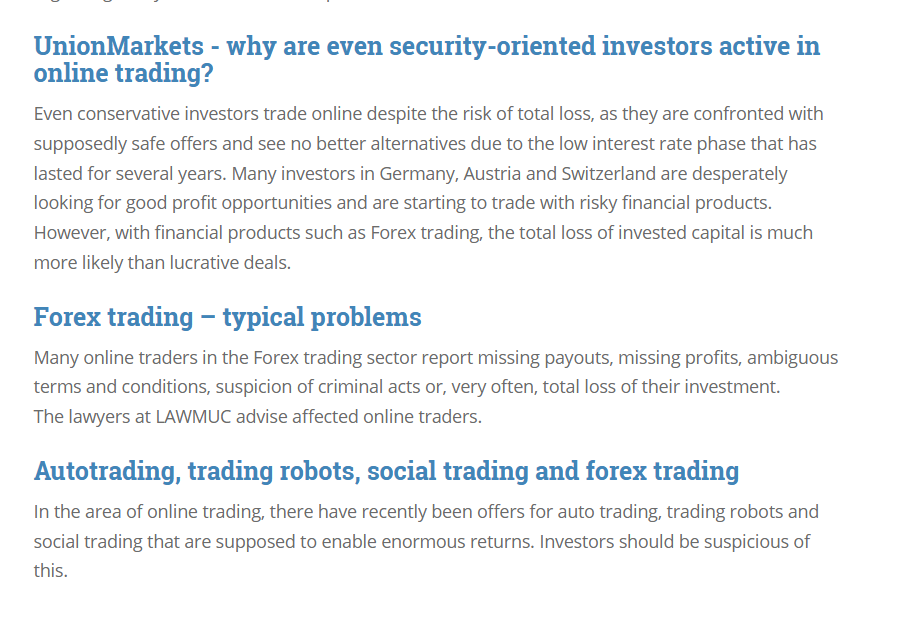Click the "UnionMarkets" heading about security-oriented investors
Screen dimensions: 905x625
(426, 59)
